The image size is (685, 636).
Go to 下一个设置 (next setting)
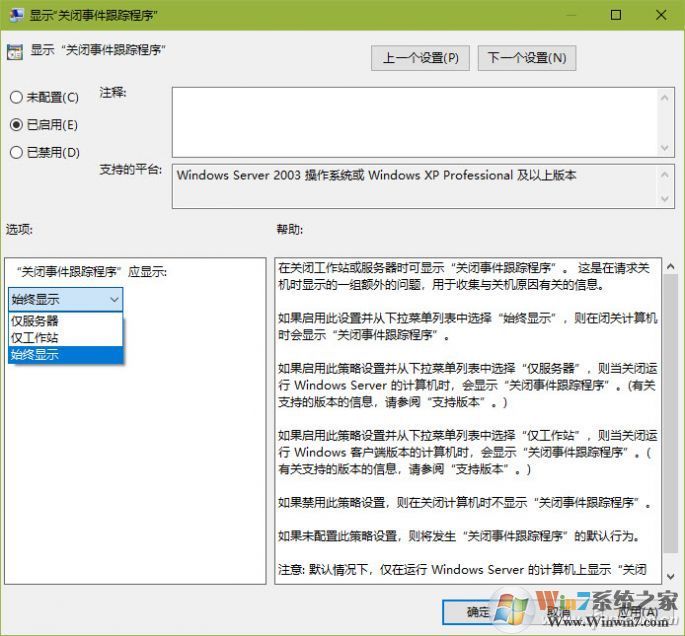pyautogui.click(x=527, y=58)
